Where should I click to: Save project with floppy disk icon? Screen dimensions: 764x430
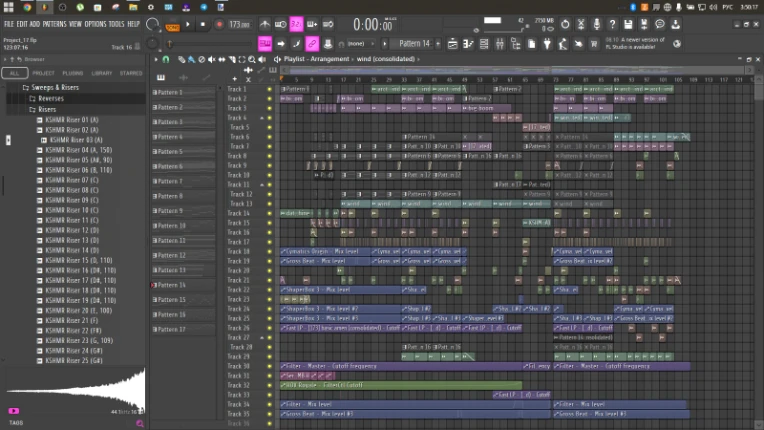coord(628,24)
